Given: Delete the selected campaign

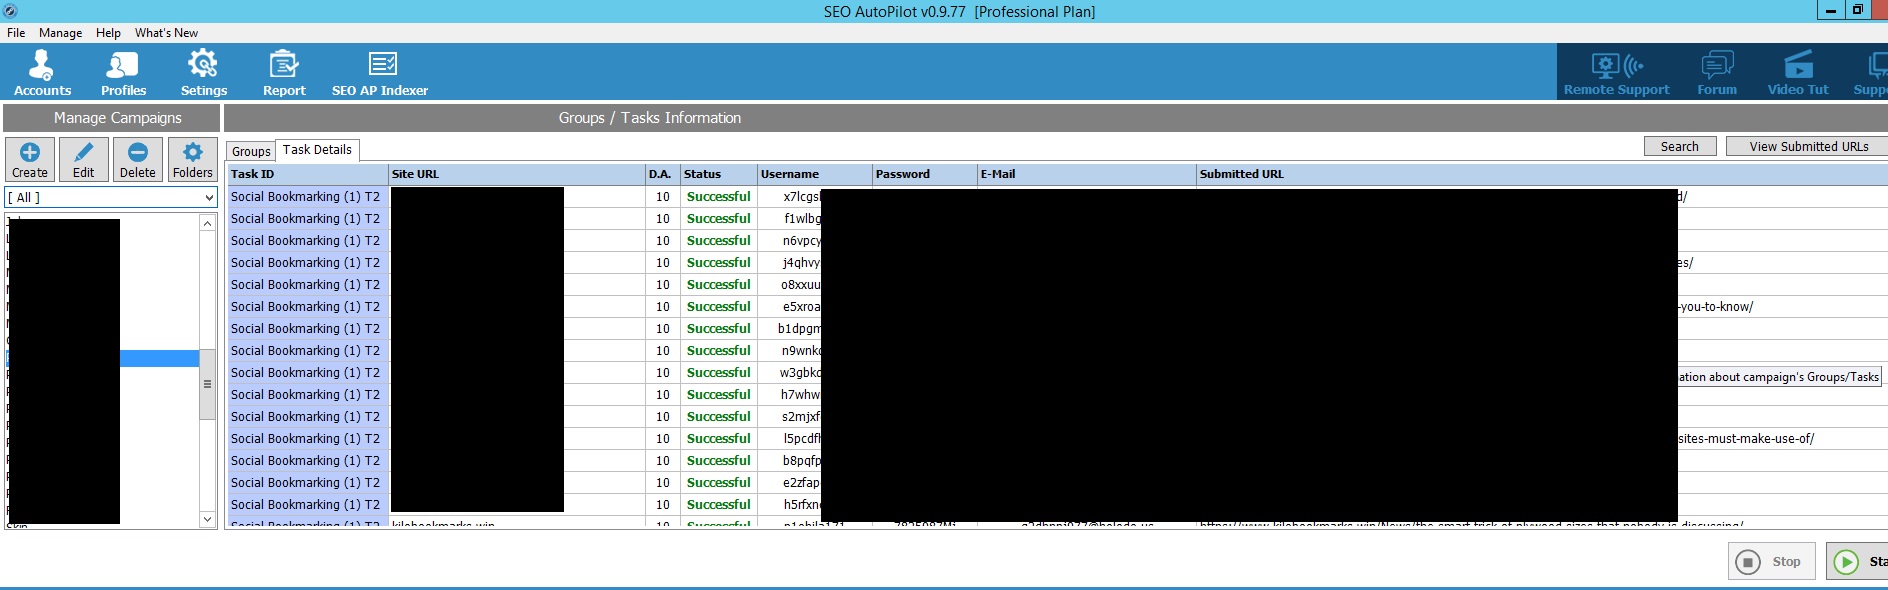Looking at the screenshot, I should coord(138,160).
